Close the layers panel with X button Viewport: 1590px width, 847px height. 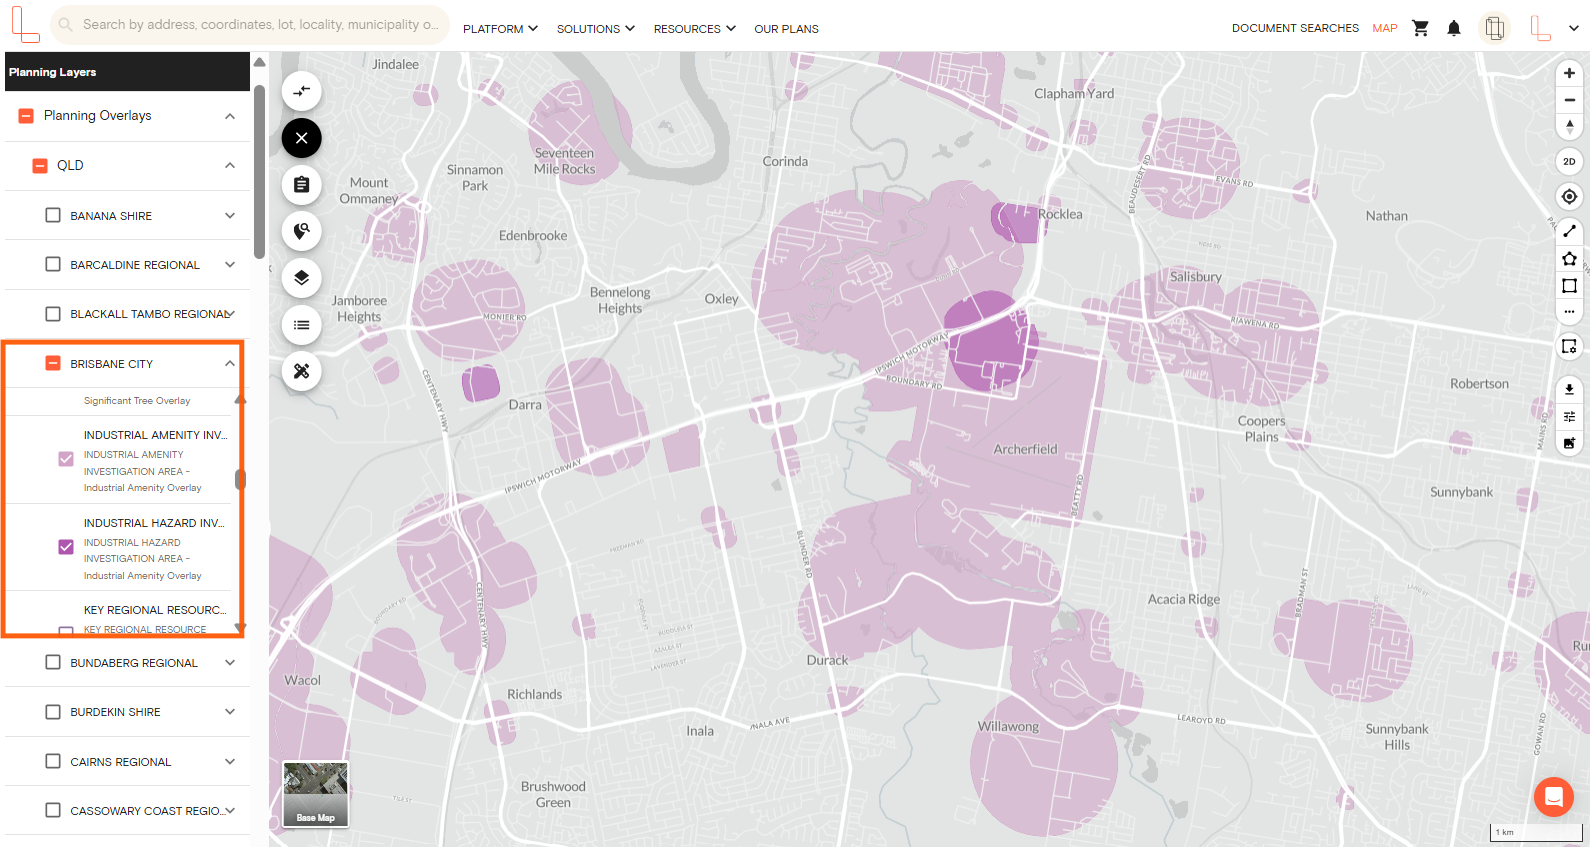click(x=301, y=138)
